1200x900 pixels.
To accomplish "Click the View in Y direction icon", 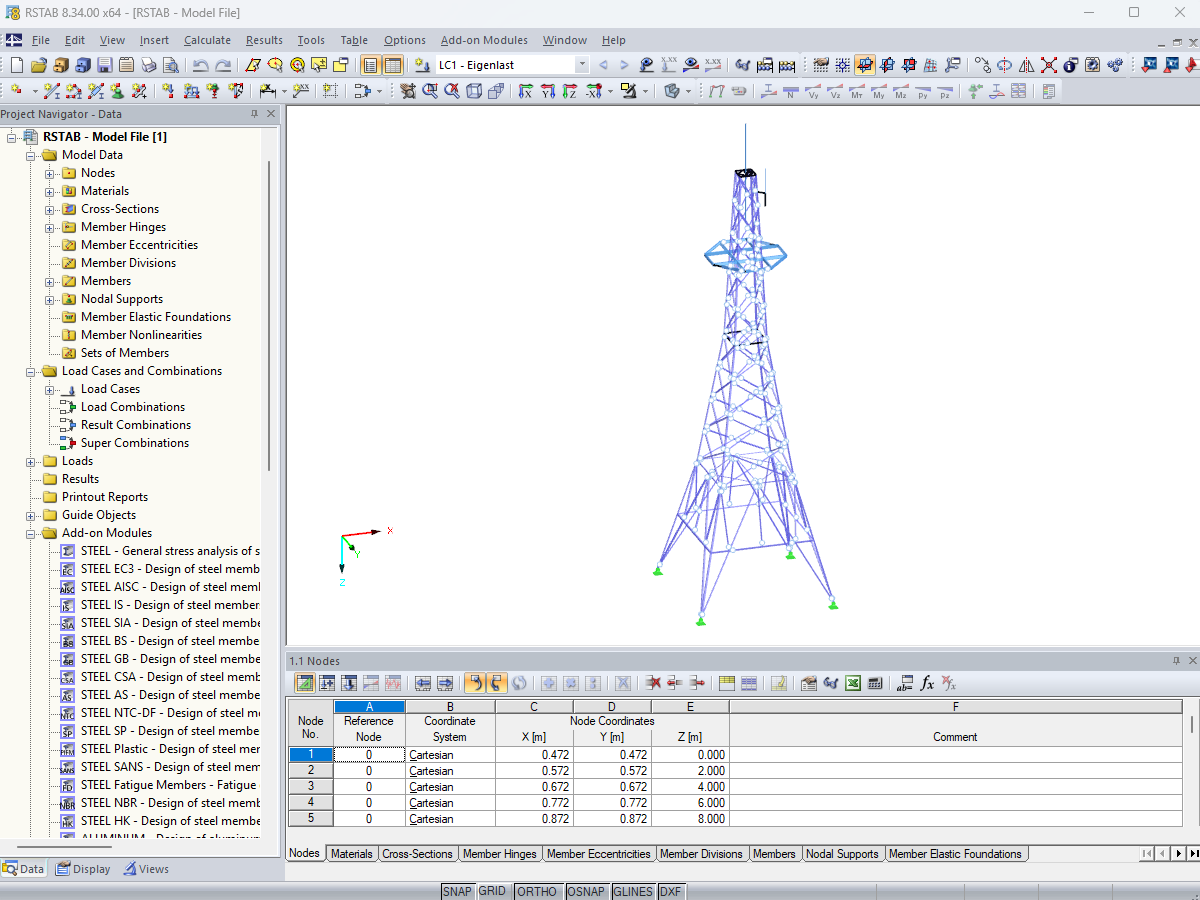I will tap(547, 91).
